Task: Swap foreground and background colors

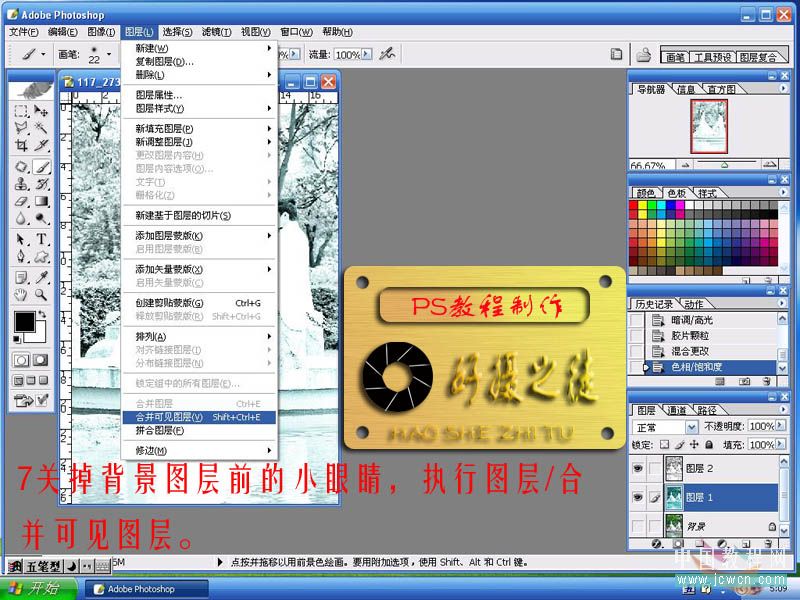Action: pyautogui.click(x=42, y=314)
